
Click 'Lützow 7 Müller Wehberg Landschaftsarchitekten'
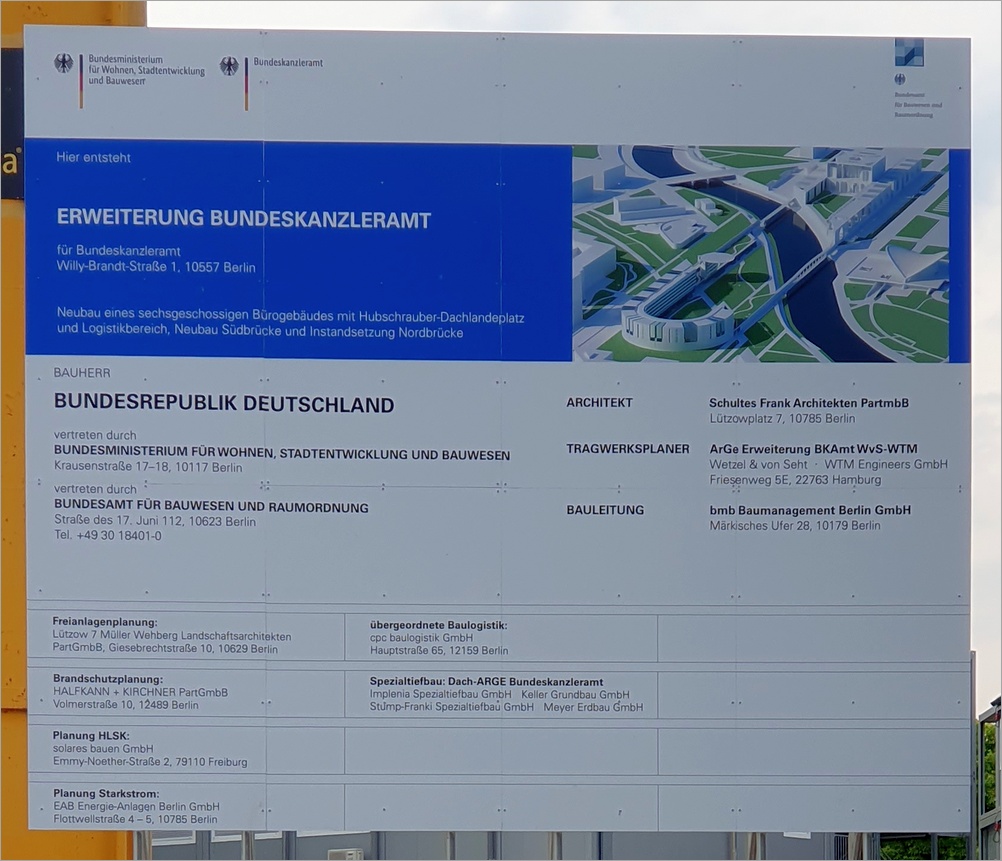(172, 636)
